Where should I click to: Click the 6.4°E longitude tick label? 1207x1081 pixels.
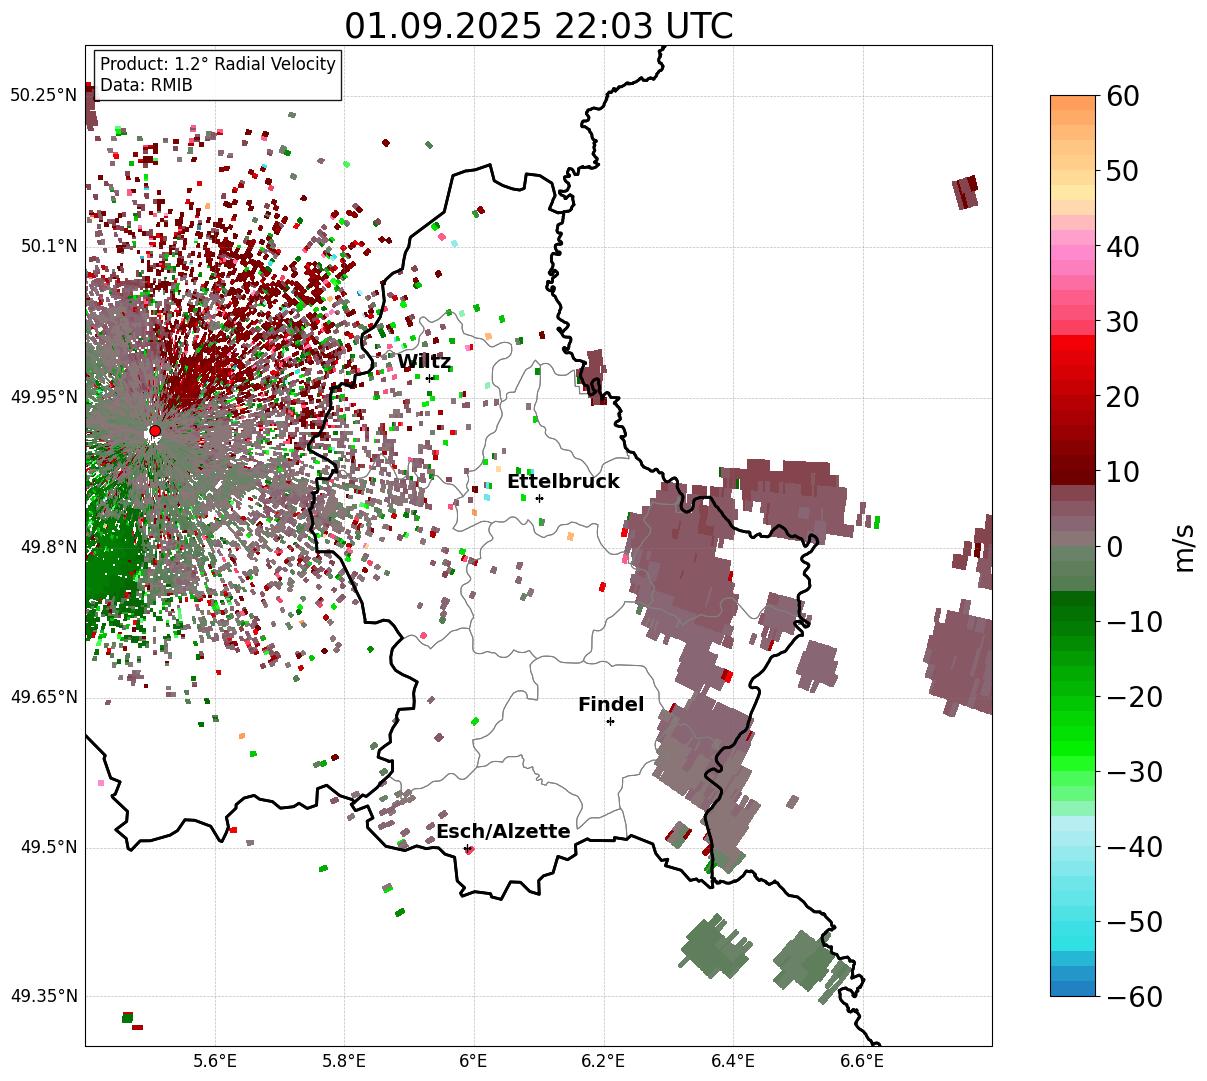coord(733,1060)
